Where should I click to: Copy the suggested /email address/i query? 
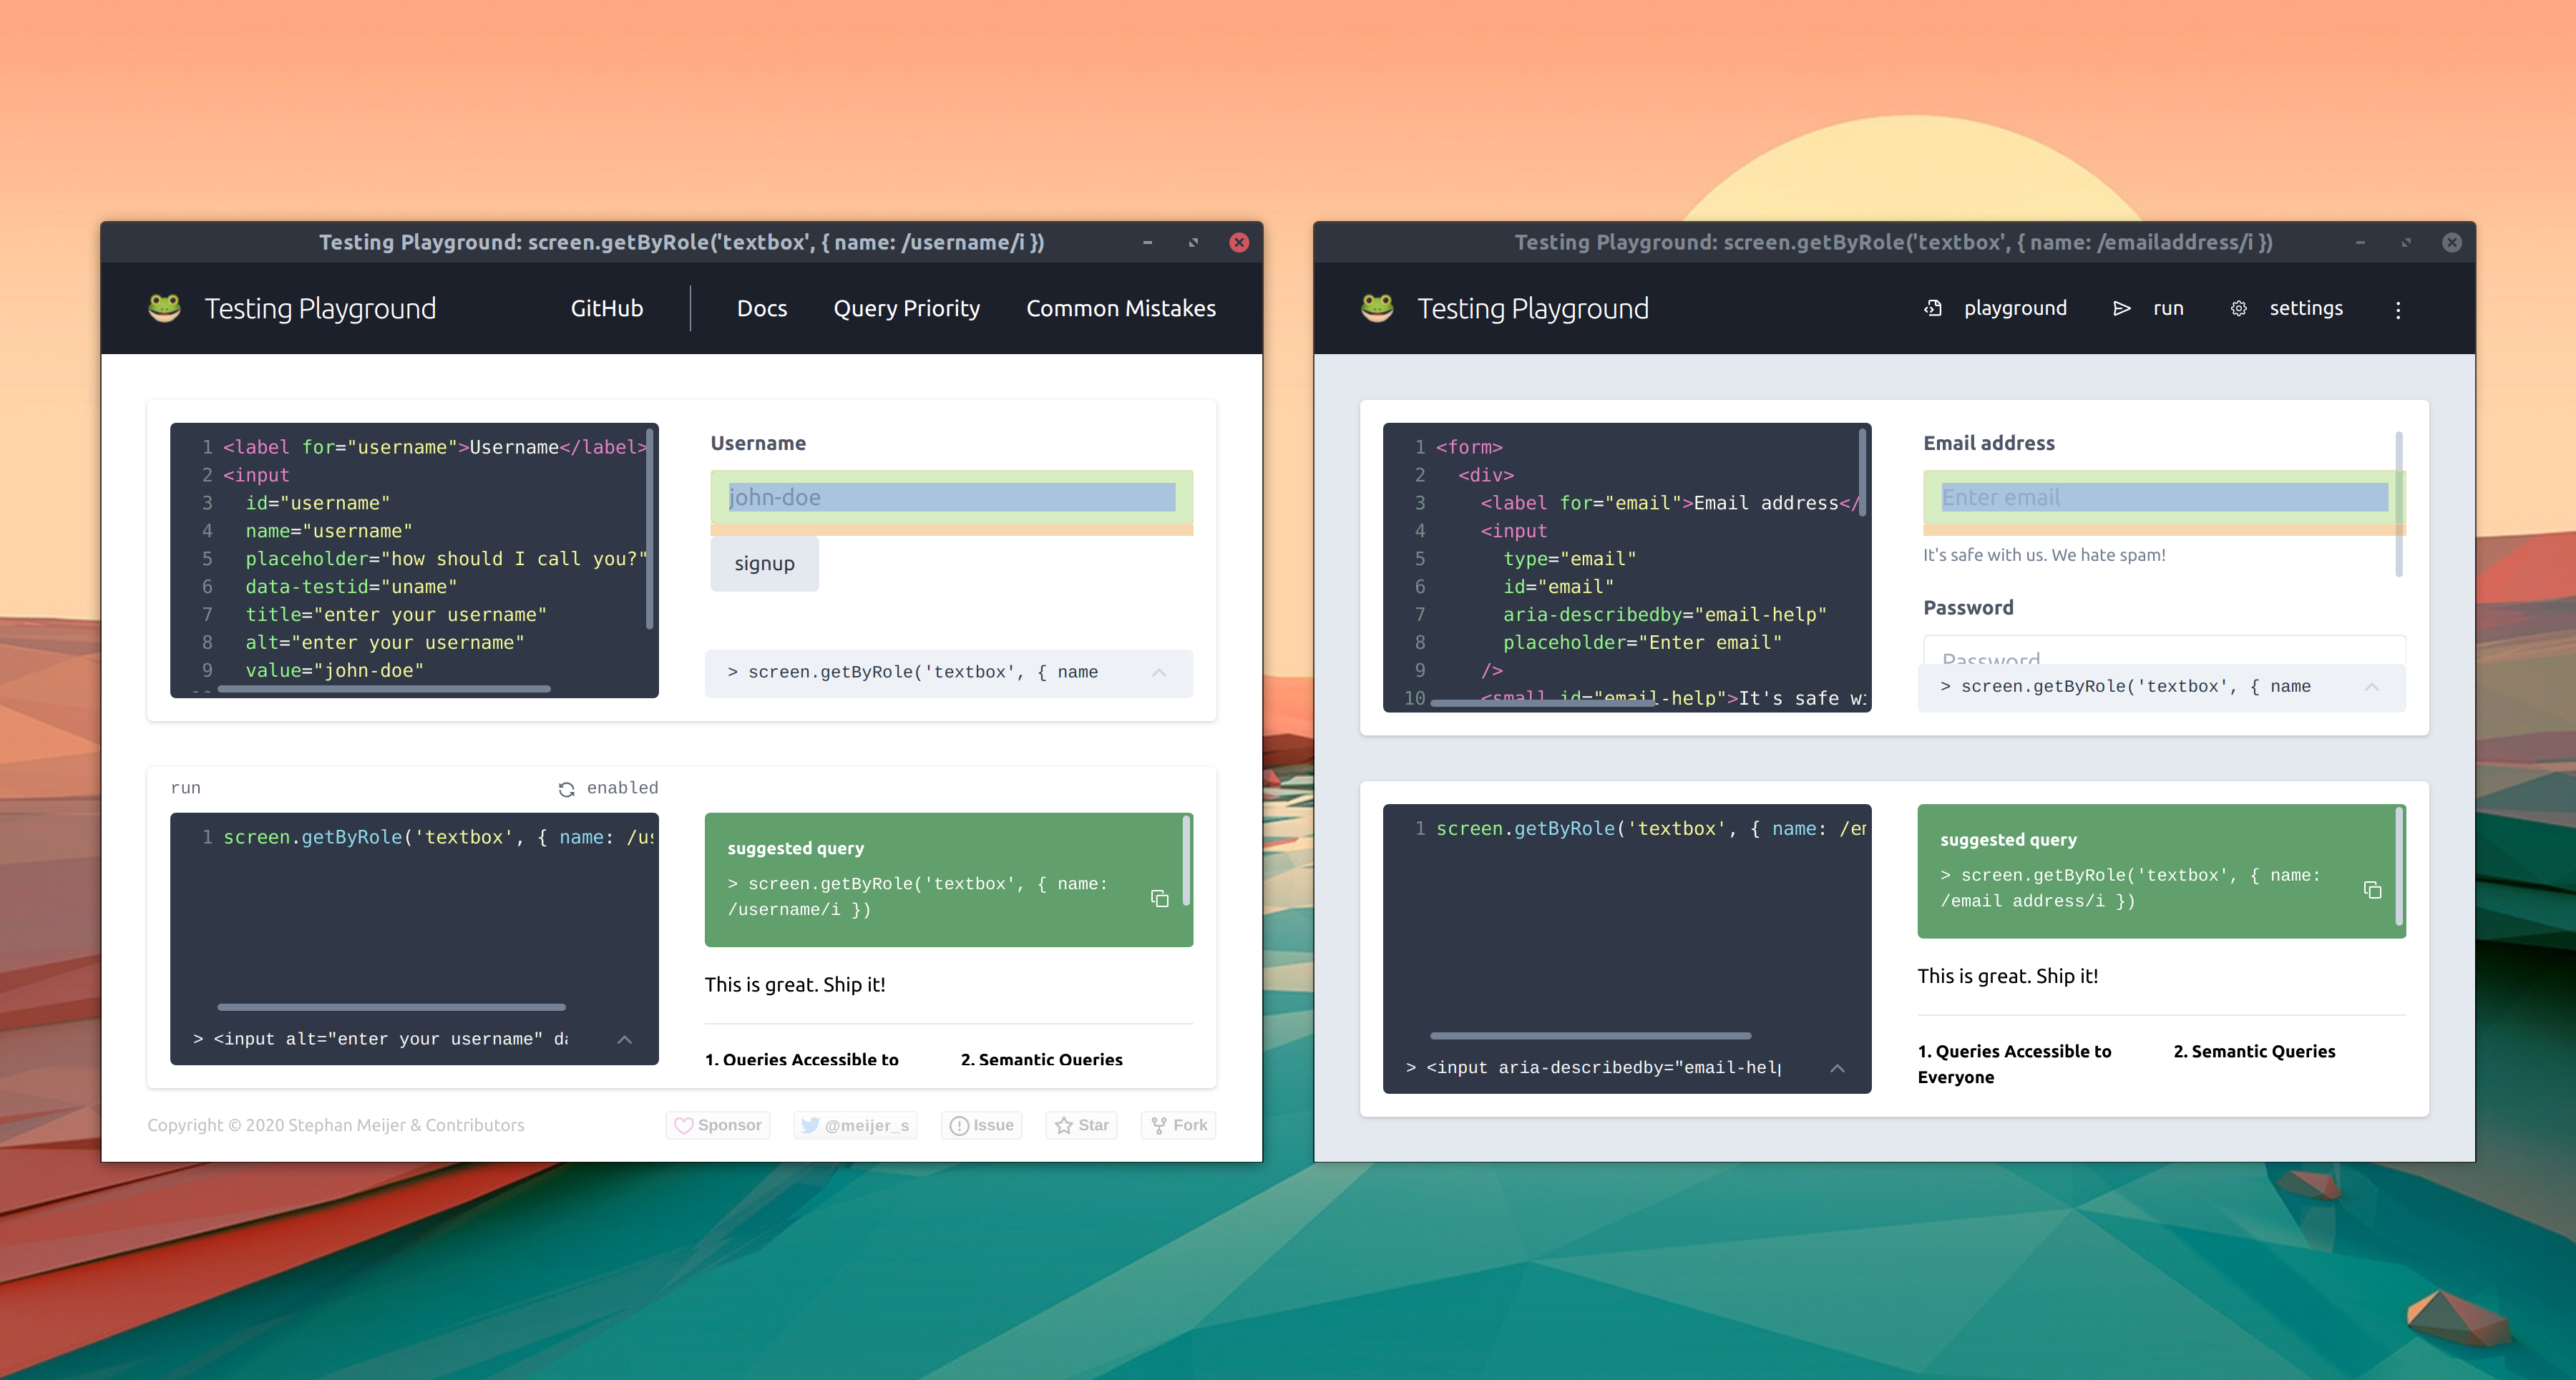(2372, 890)
